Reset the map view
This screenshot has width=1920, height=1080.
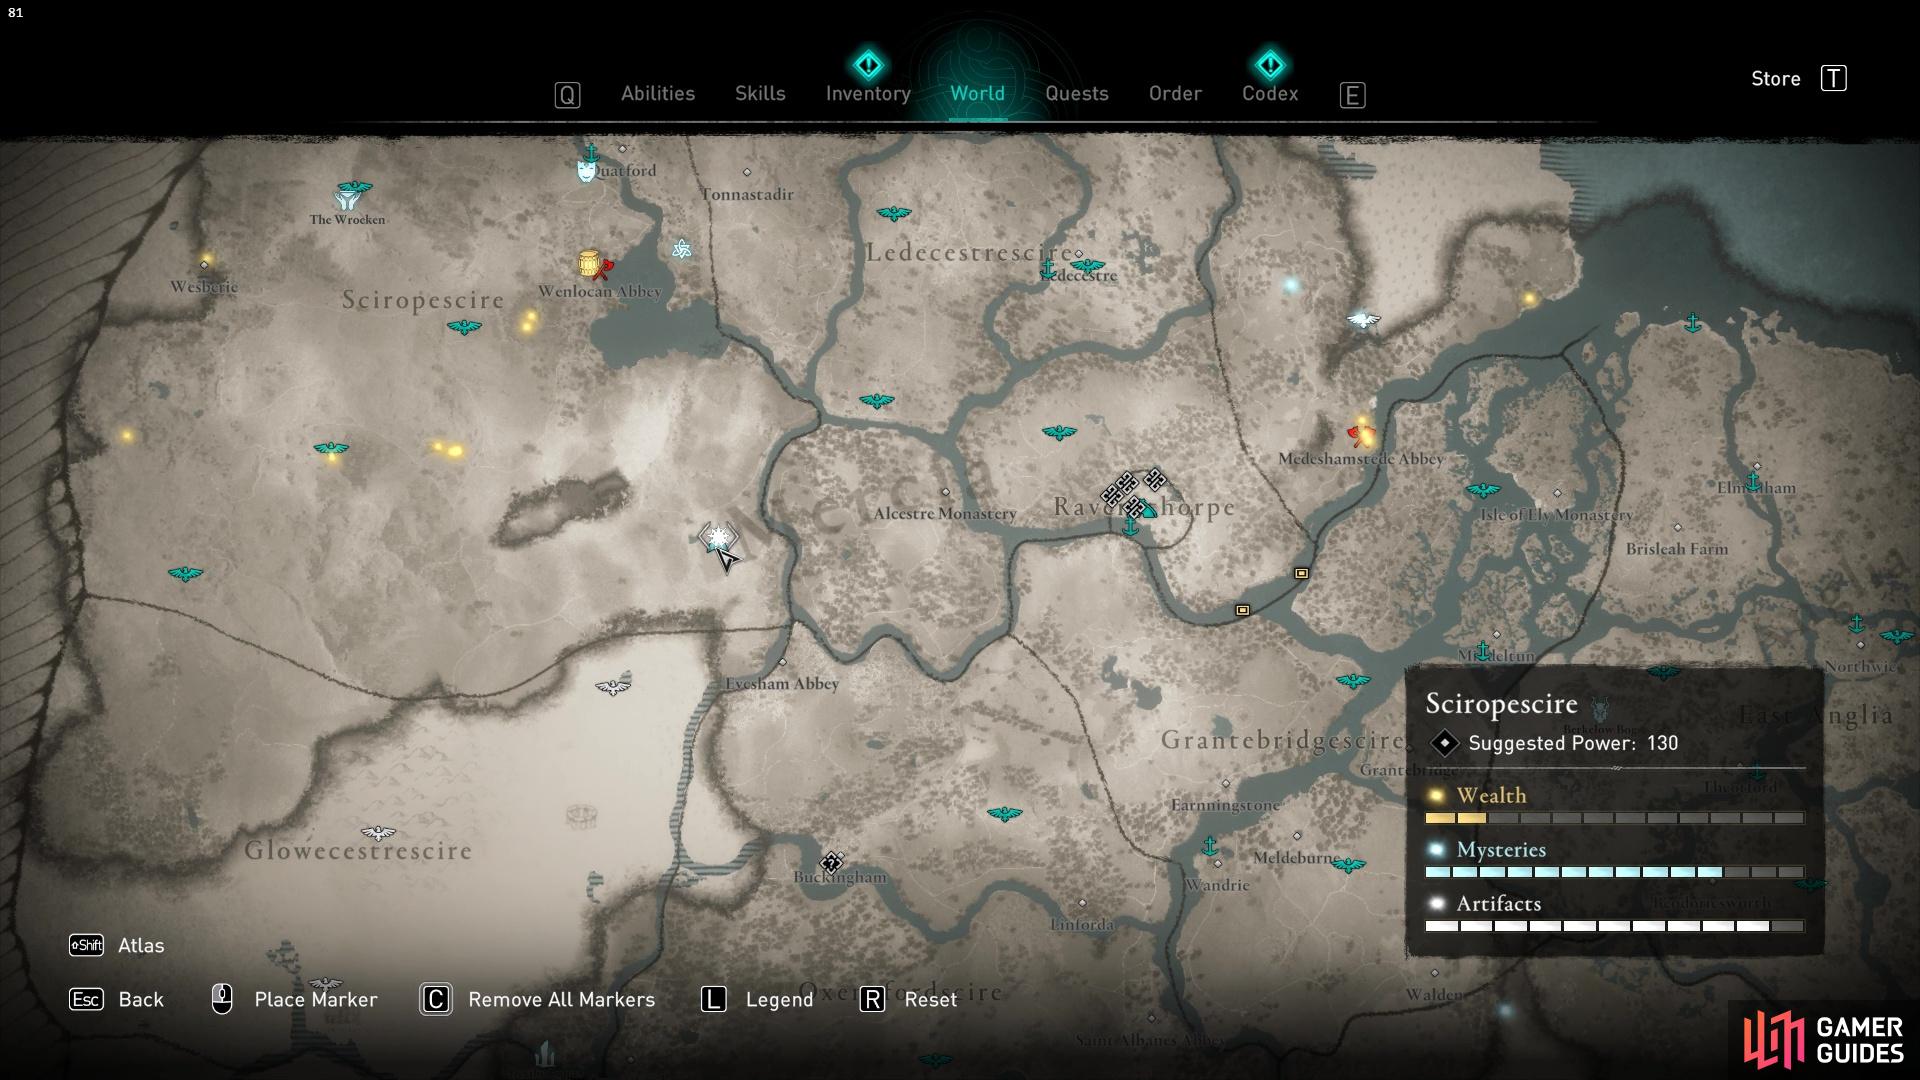[930, 999]
